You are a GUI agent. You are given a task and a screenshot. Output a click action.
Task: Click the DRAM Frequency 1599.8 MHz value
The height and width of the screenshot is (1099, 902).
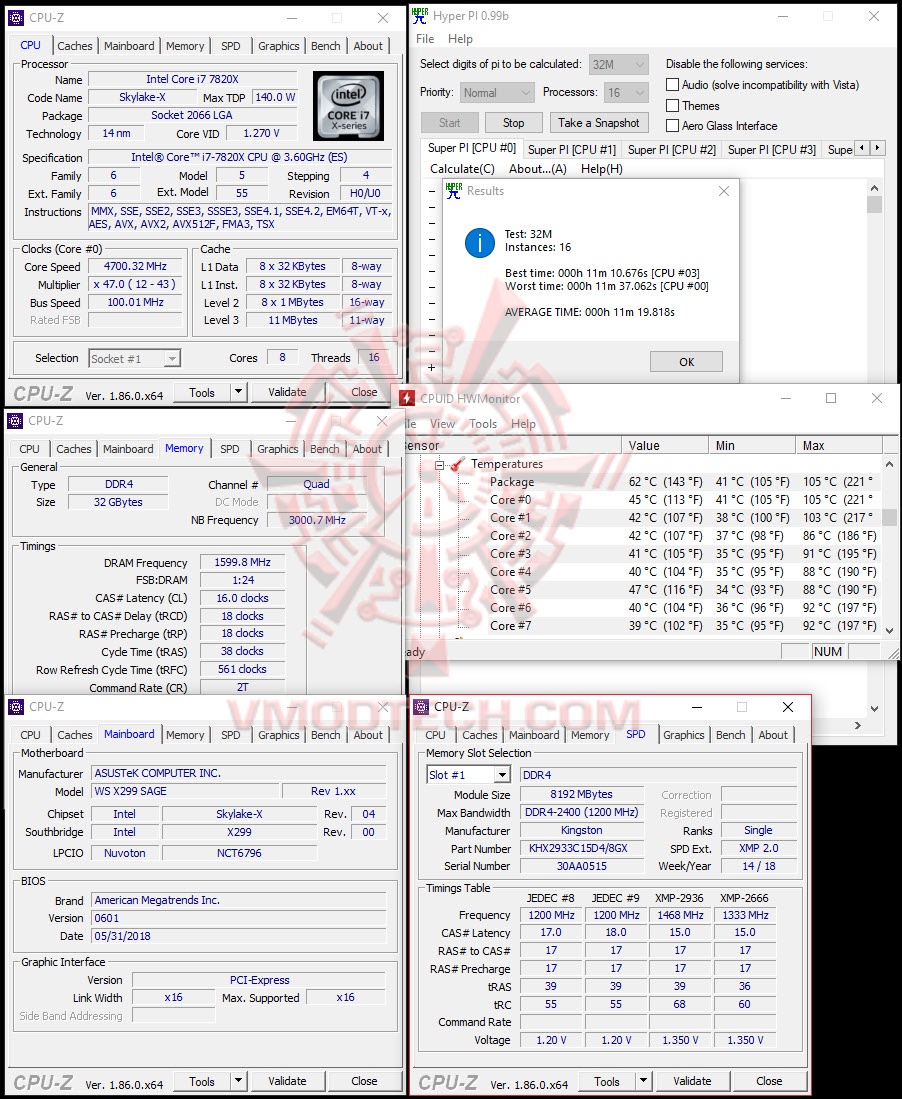tap(242, 562)
